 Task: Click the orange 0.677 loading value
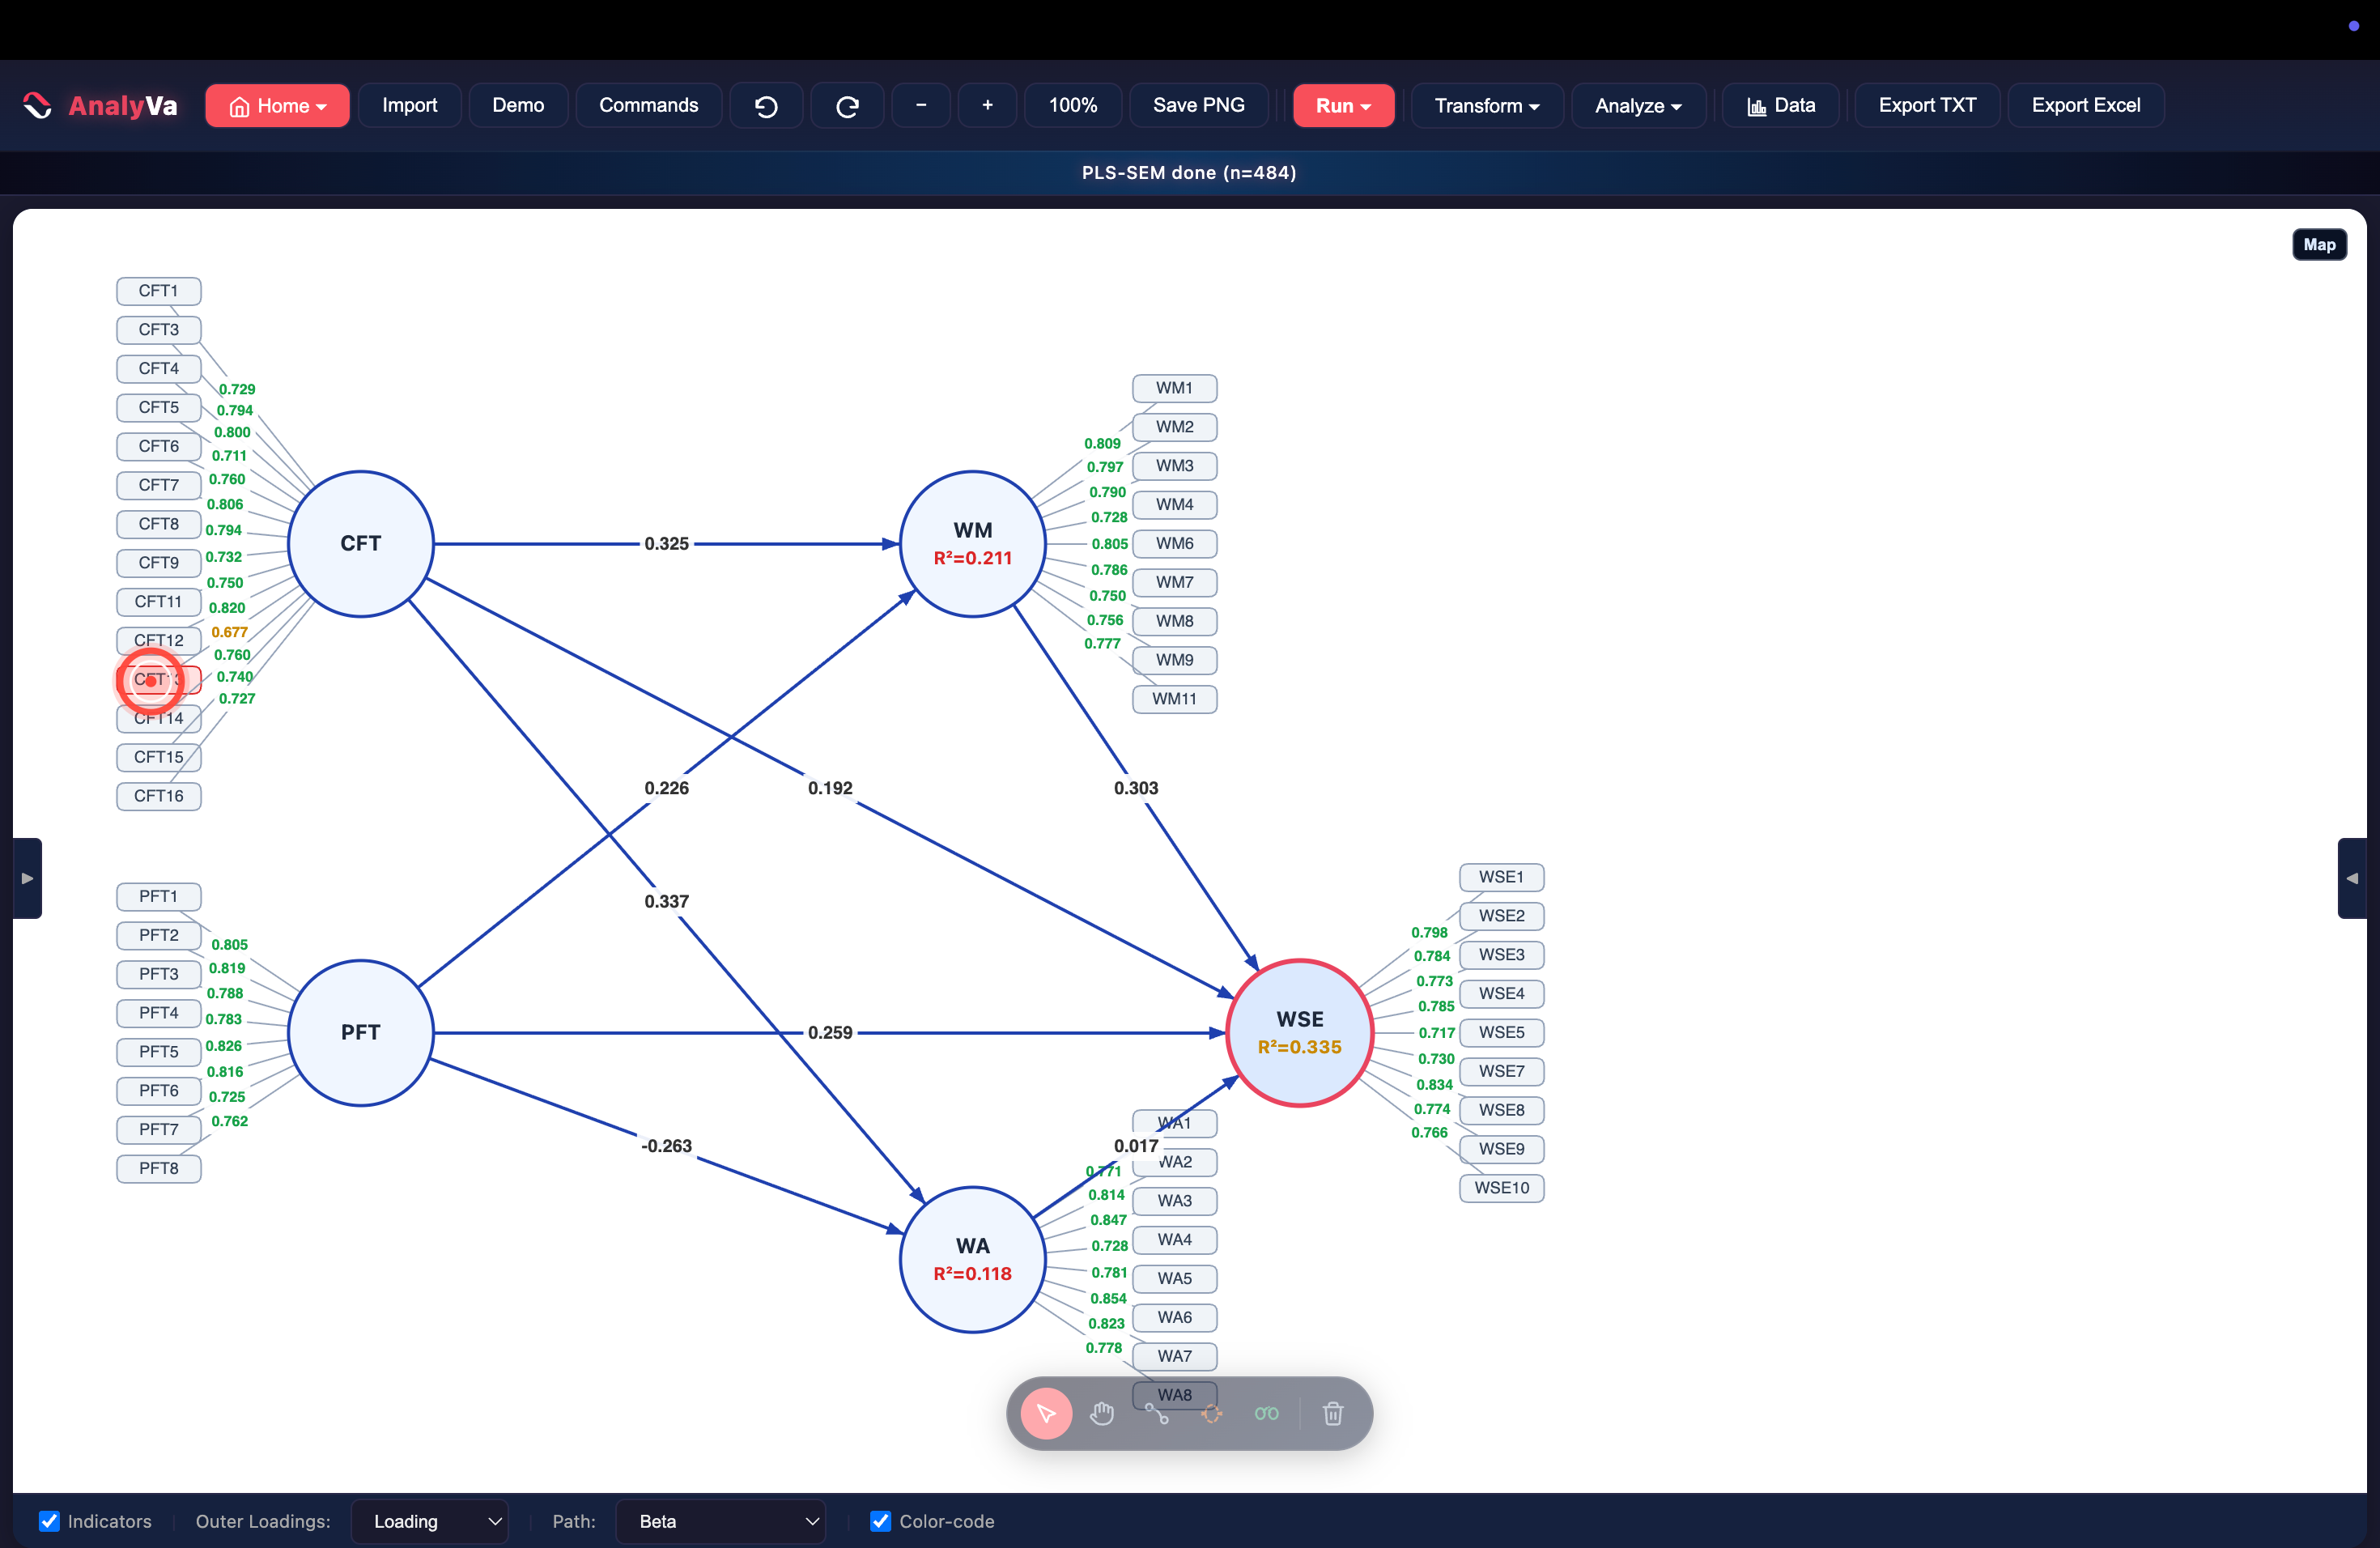coord(229,632)
